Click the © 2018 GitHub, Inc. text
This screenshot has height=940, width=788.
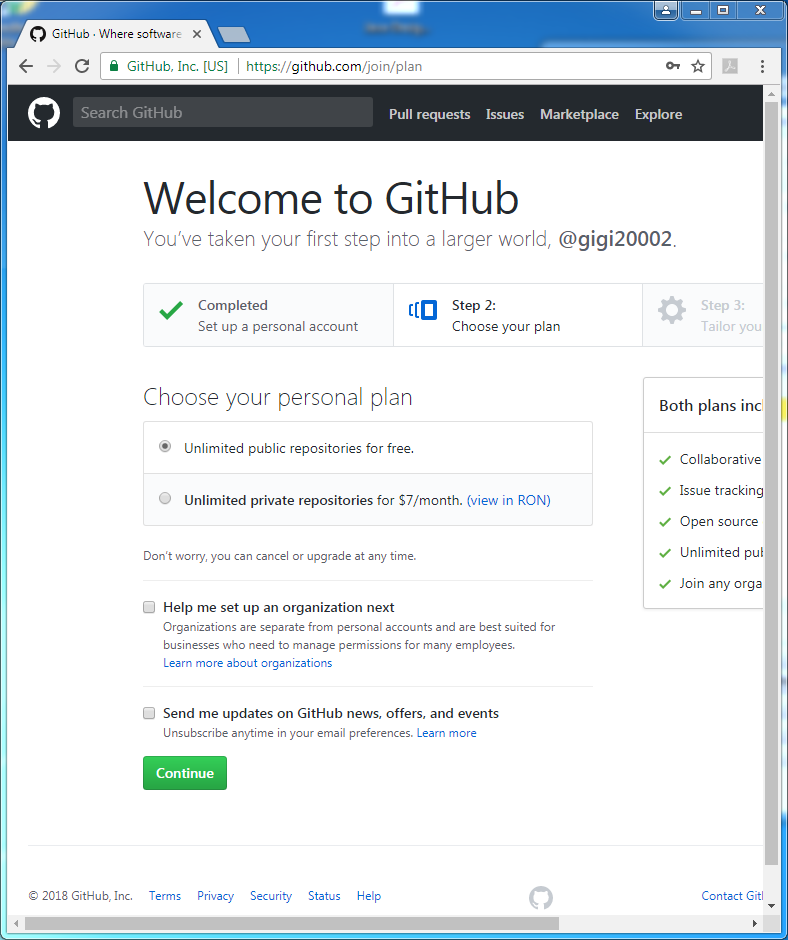click(80, 896)
